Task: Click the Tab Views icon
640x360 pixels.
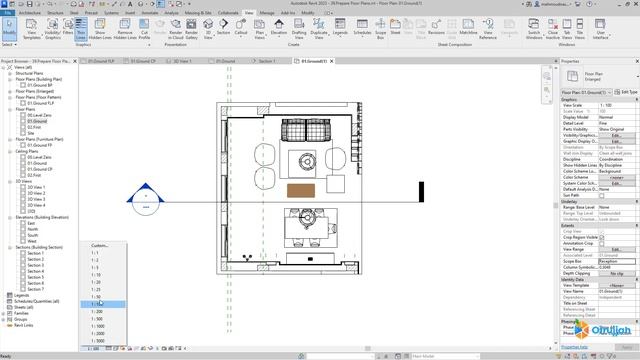Action: [x=567, y=29]
